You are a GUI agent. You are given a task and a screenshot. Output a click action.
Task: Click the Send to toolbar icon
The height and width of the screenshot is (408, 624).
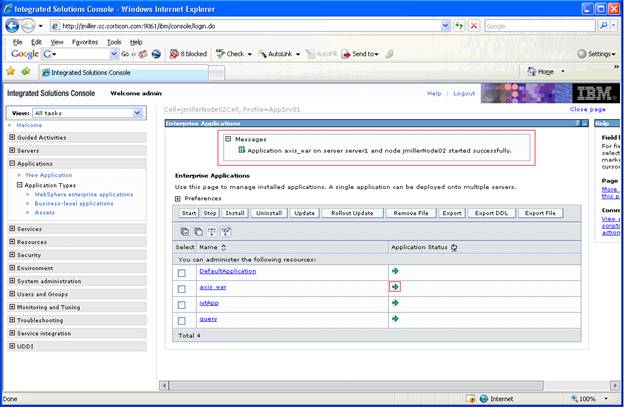click(346, 54)
